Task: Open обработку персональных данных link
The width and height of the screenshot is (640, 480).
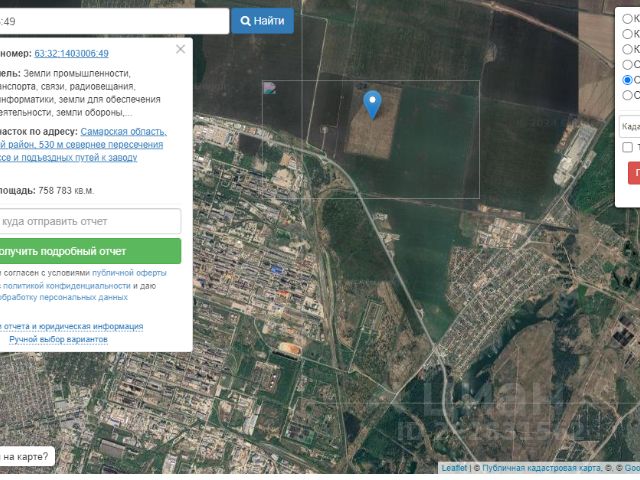Action: tap(64, 297)
